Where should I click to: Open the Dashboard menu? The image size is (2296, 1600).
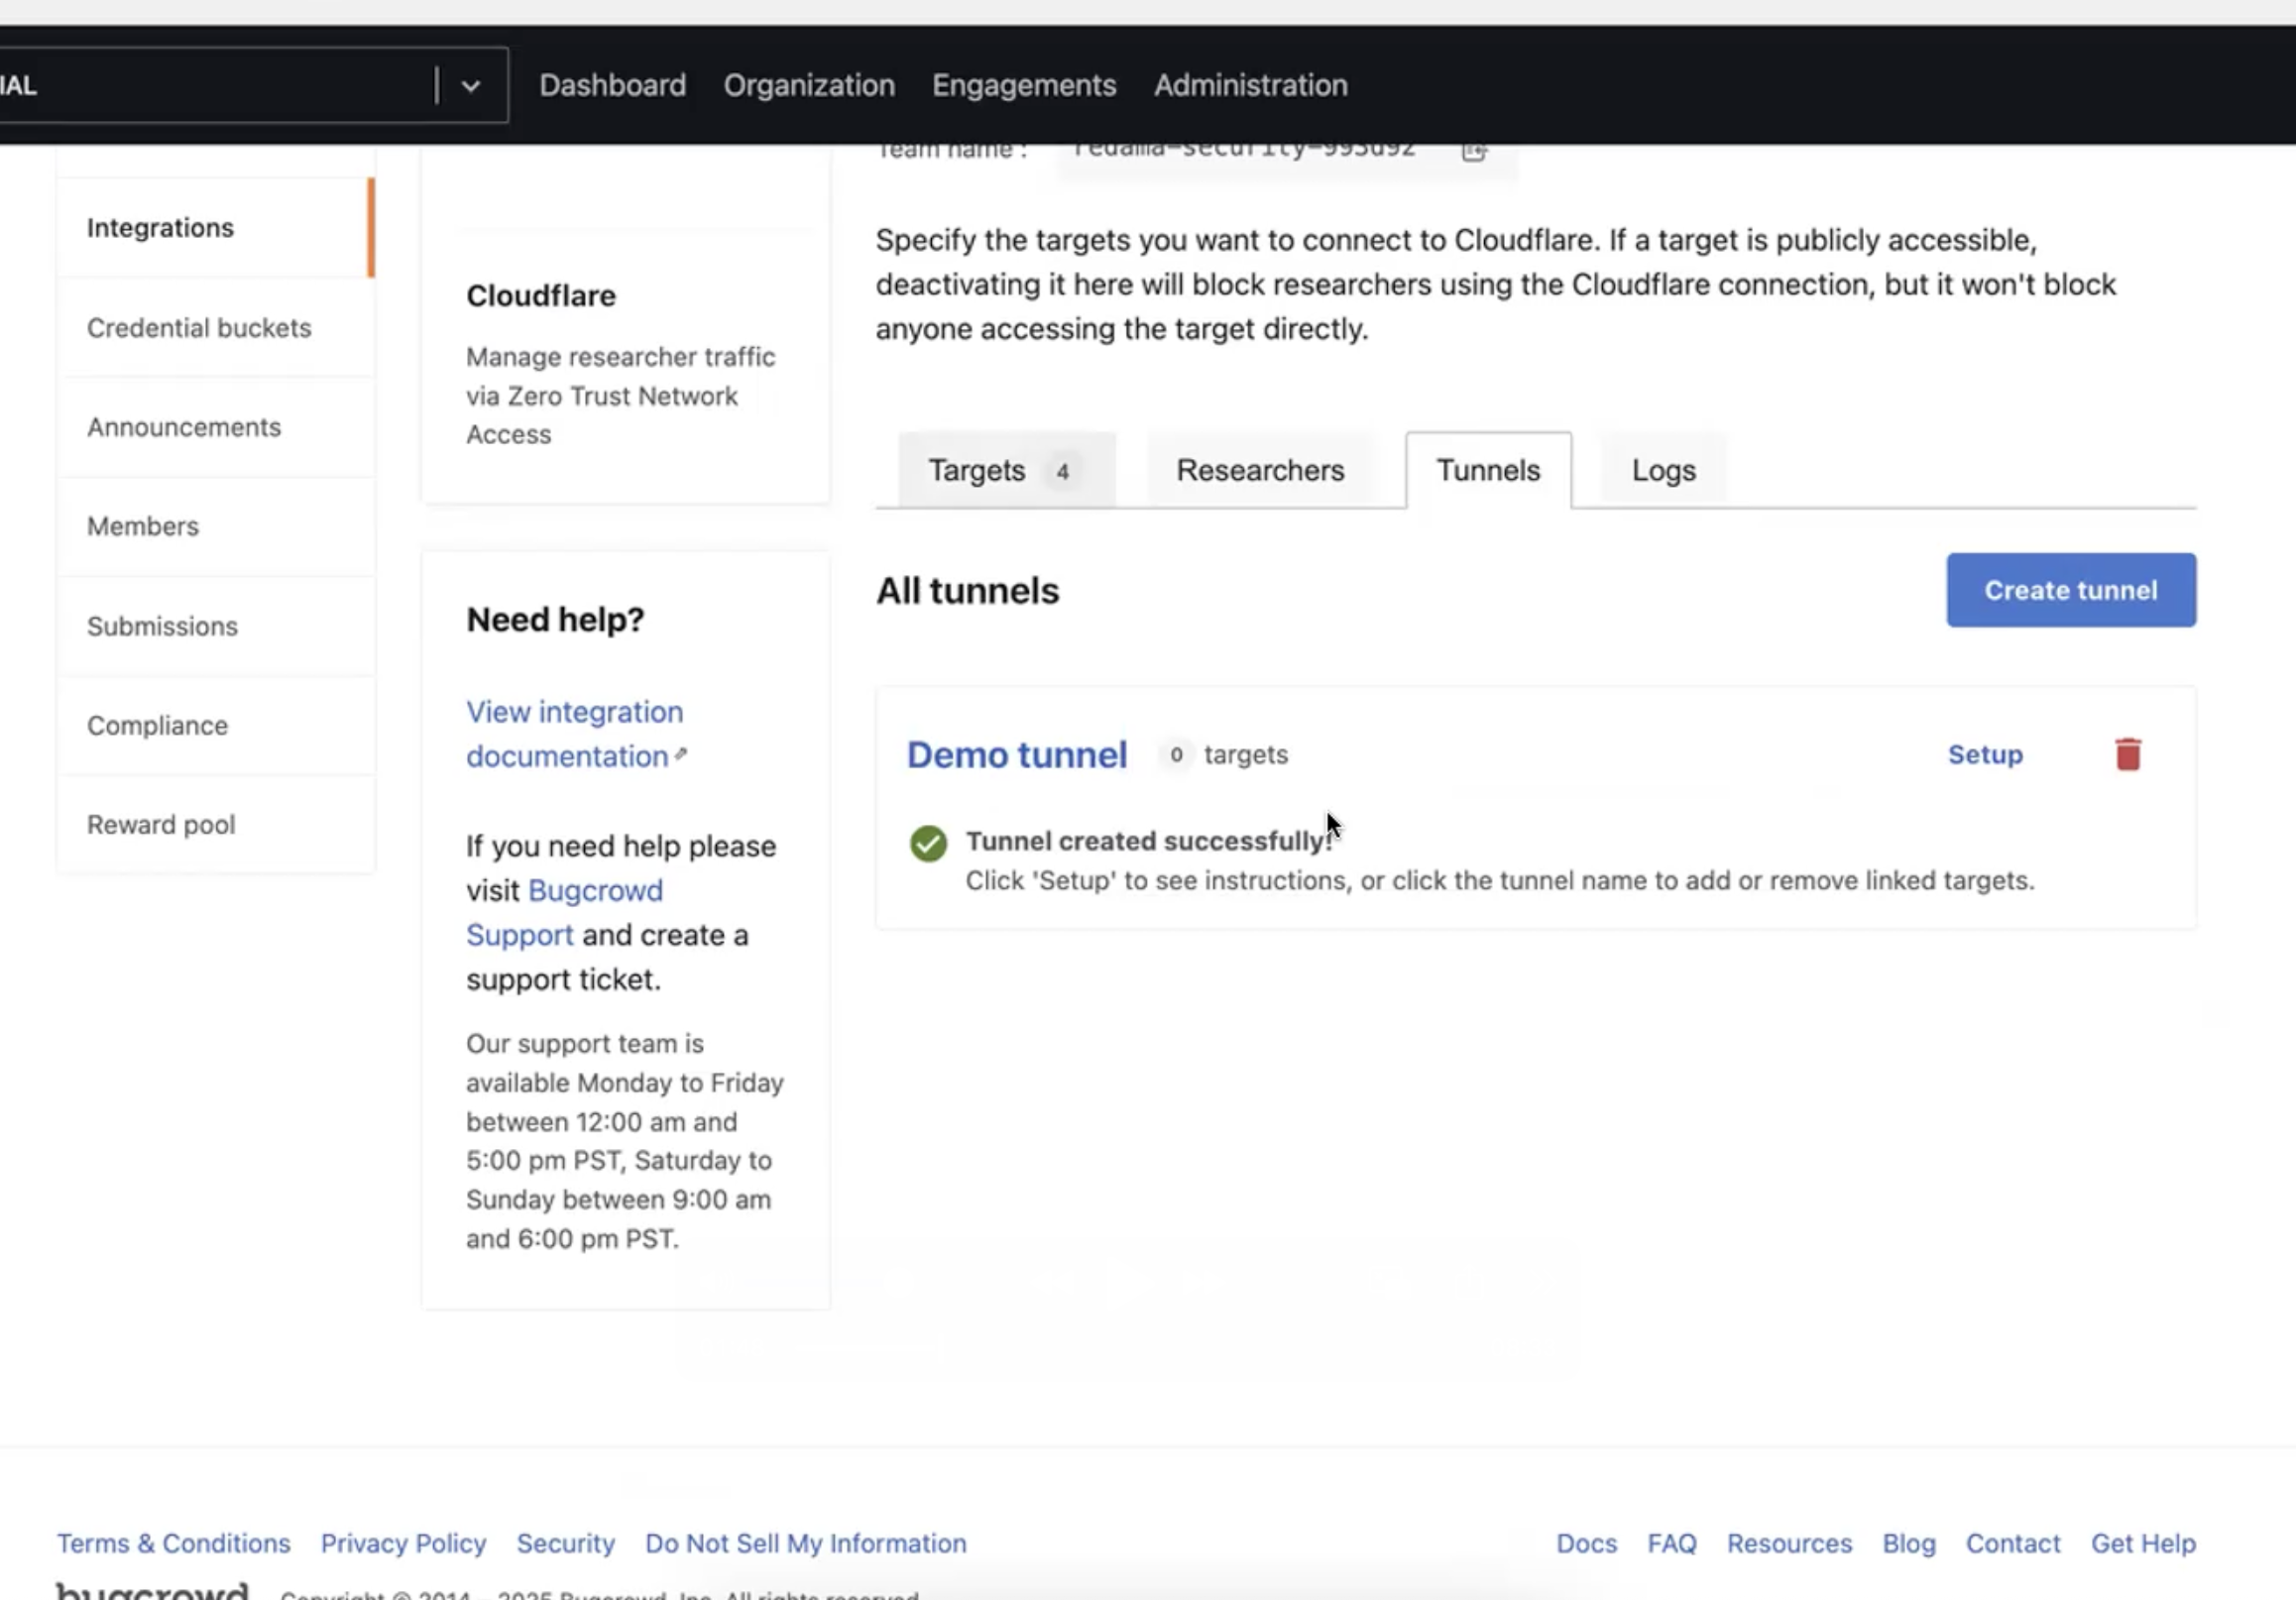[x=612, y=85]
